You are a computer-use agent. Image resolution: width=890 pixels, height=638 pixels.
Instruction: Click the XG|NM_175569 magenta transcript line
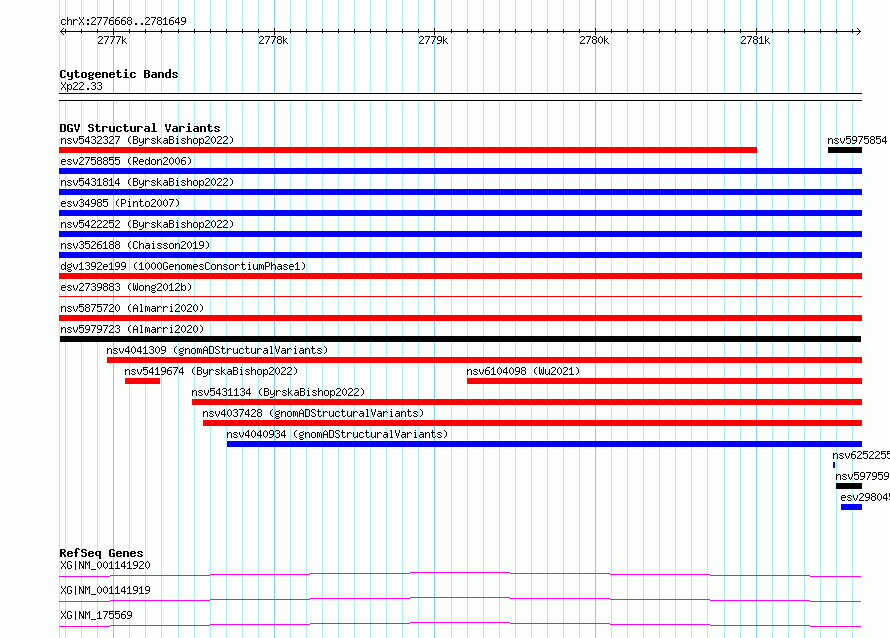pyautogui.click(x=460, y=624)
